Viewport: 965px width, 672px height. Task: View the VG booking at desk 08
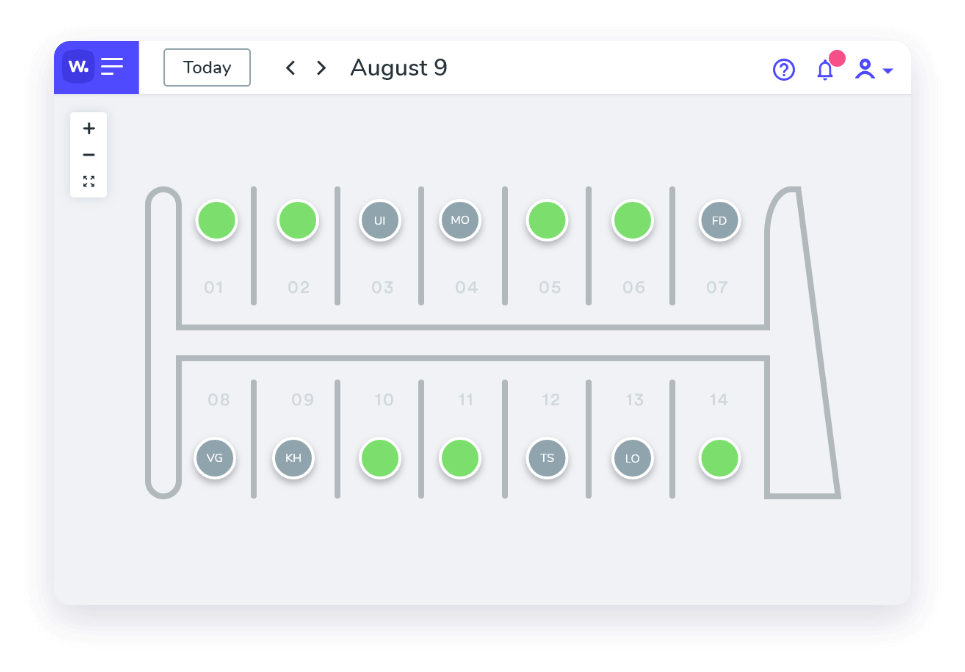[x=215, y=459]
